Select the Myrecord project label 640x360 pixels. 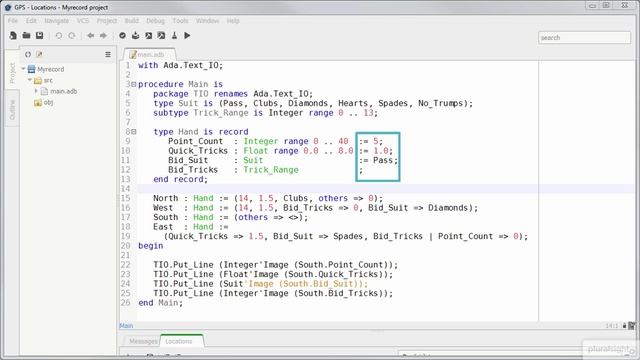click(51, 69)
